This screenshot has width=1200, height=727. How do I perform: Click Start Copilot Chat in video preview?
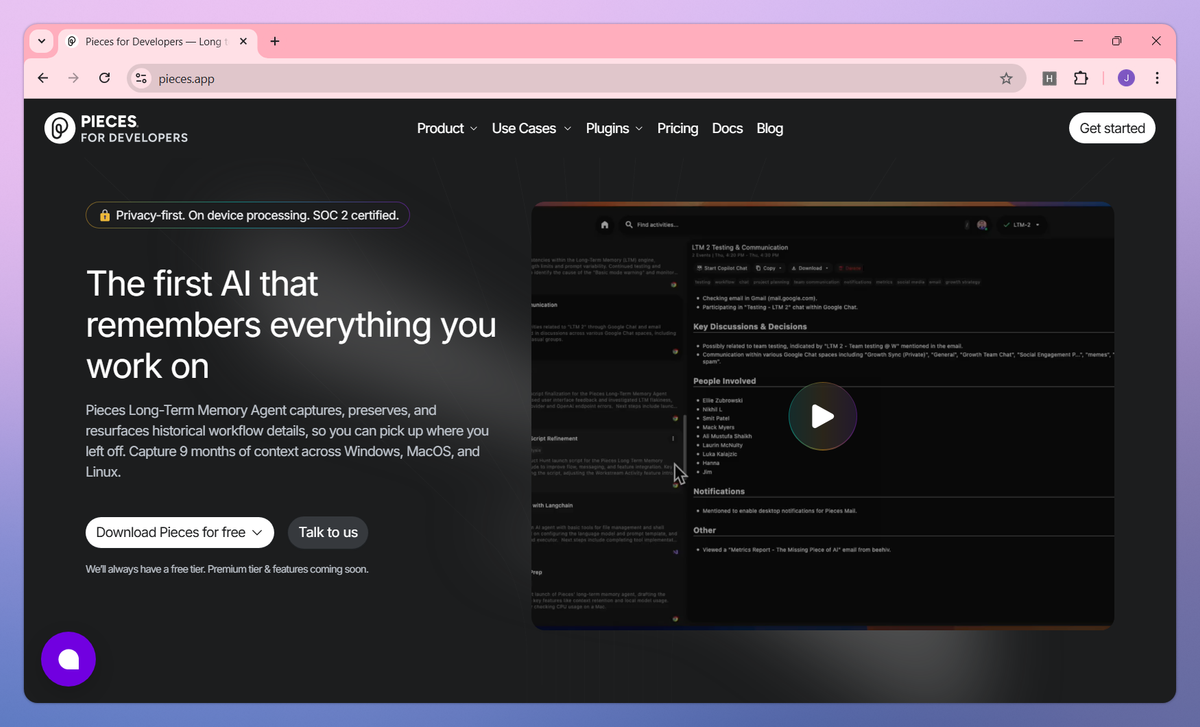[x=721, y=268]
